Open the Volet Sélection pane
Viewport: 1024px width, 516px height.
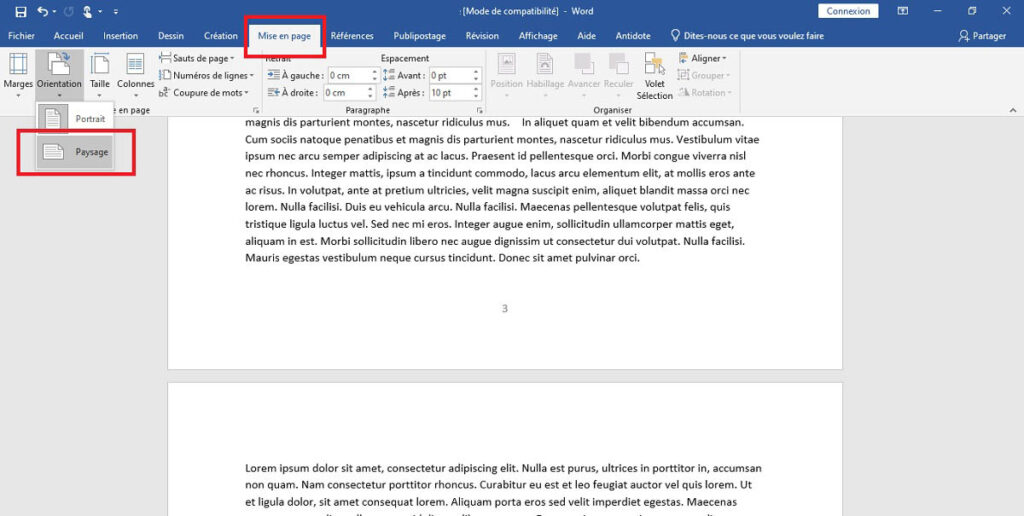click(654, 76)
